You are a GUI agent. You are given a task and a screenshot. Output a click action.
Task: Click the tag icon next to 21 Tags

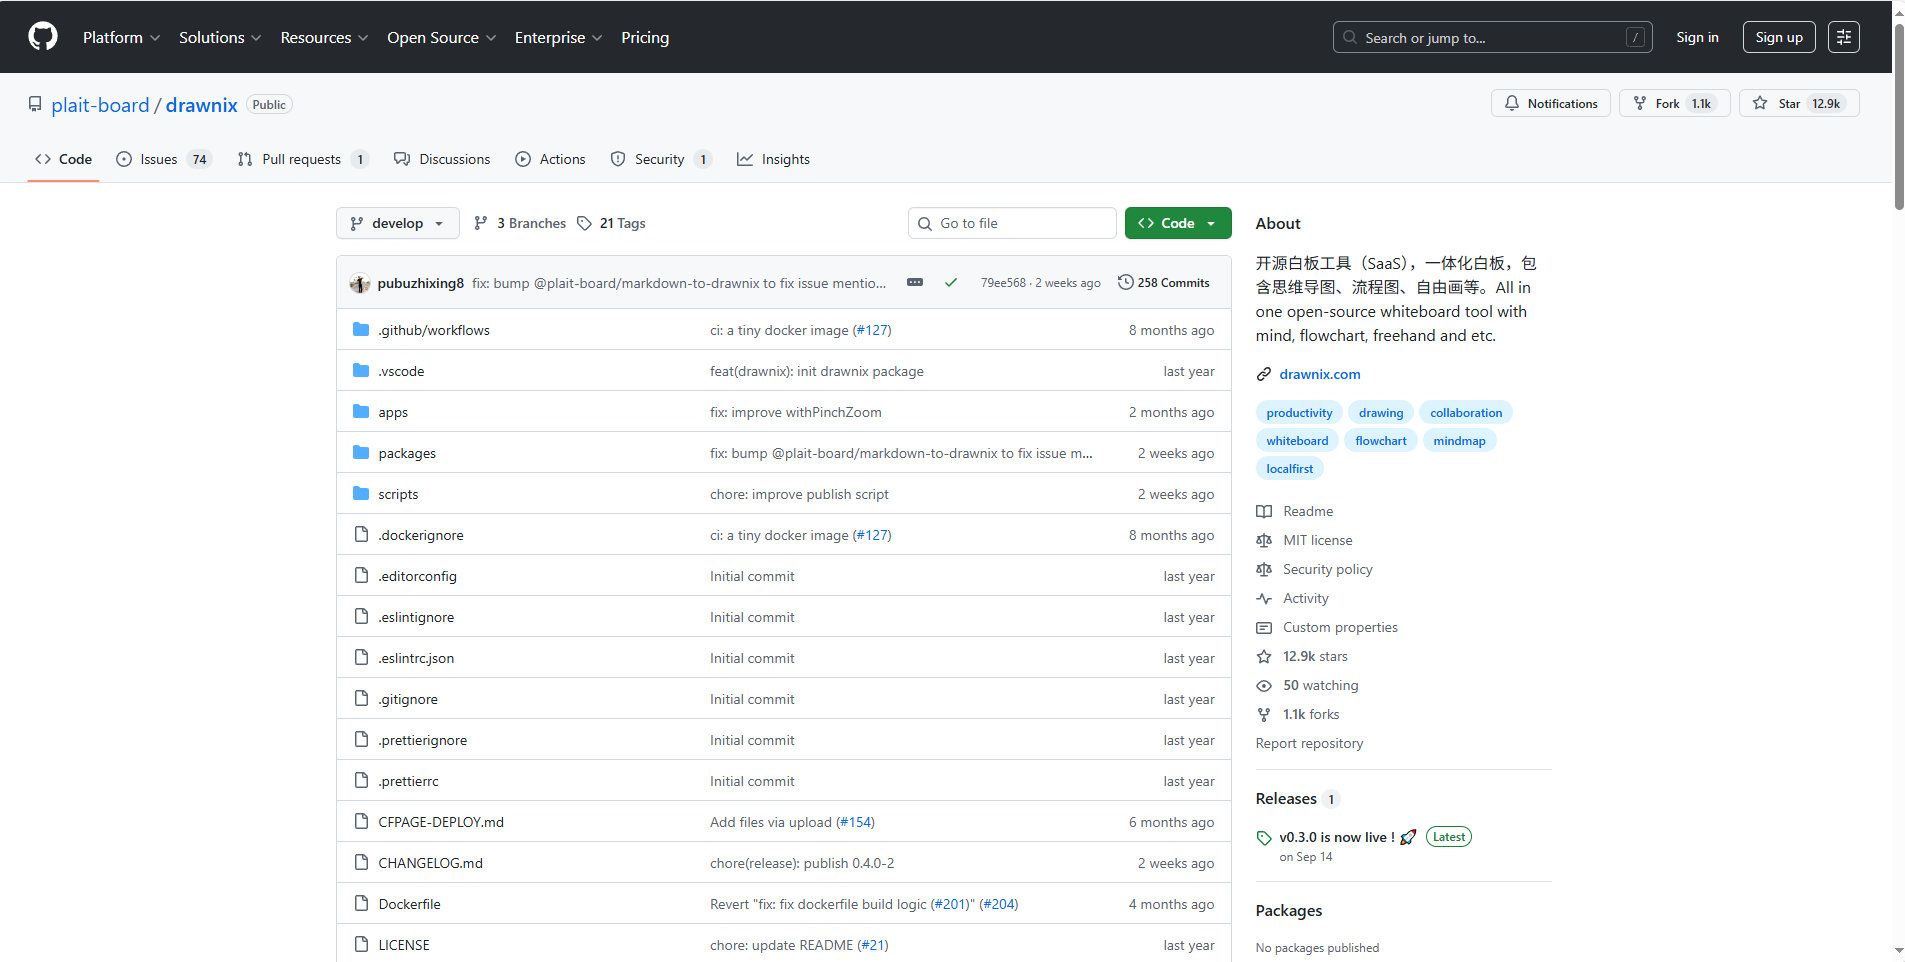point(585,223)
